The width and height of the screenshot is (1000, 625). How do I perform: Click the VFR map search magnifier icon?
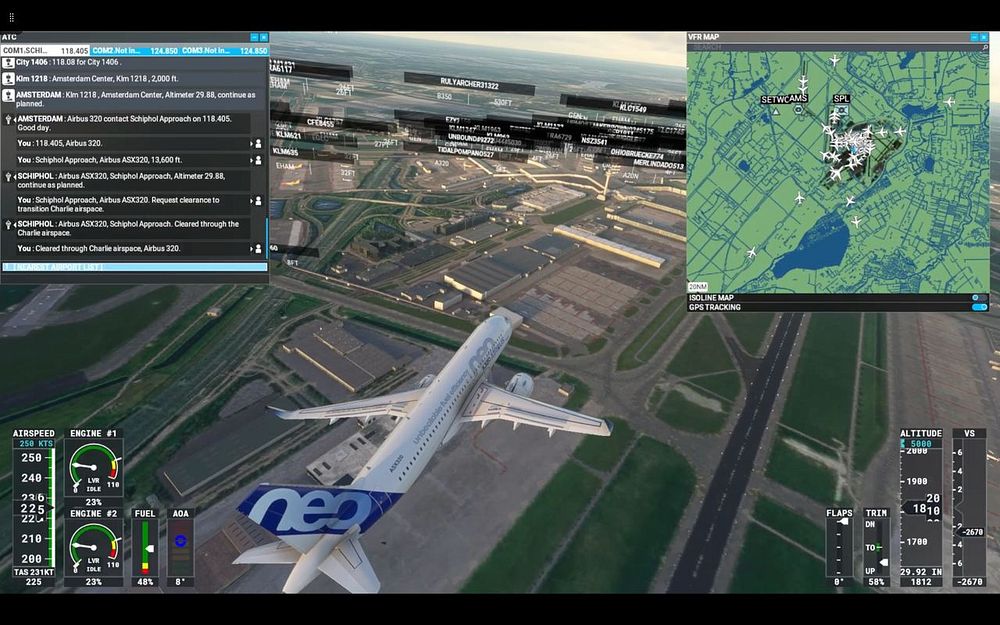pyautogui.click(x=985, y=48)
